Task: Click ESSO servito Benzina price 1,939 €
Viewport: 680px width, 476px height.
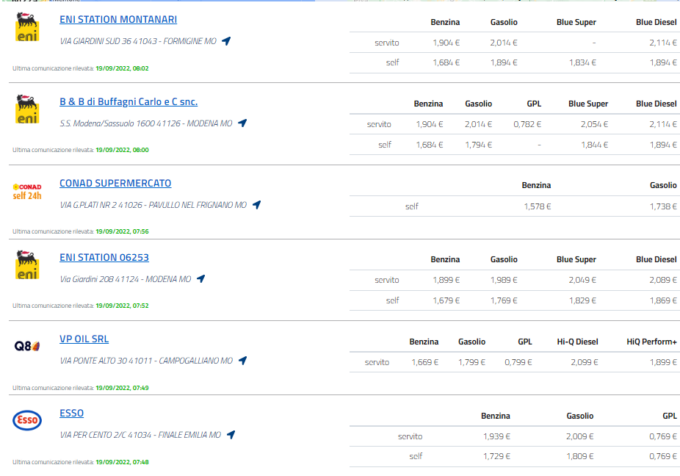Action: click(x=497, y=436)
